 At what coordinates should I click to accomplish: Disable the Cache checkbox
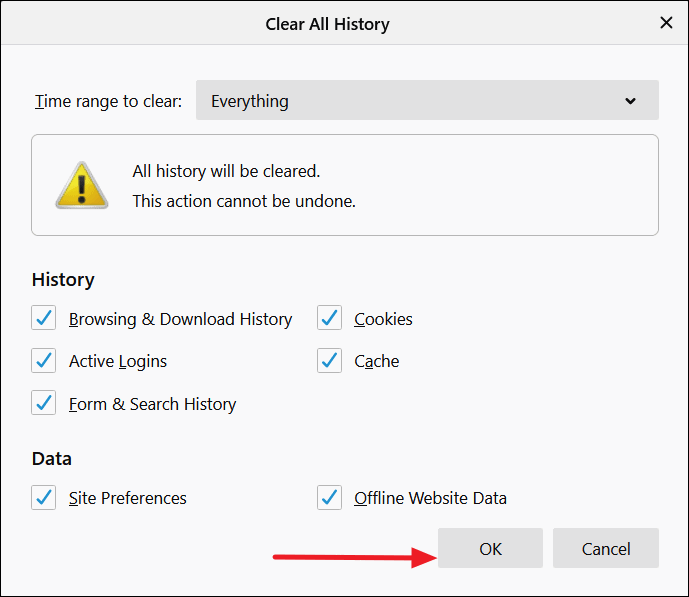(x=329, y=361)
